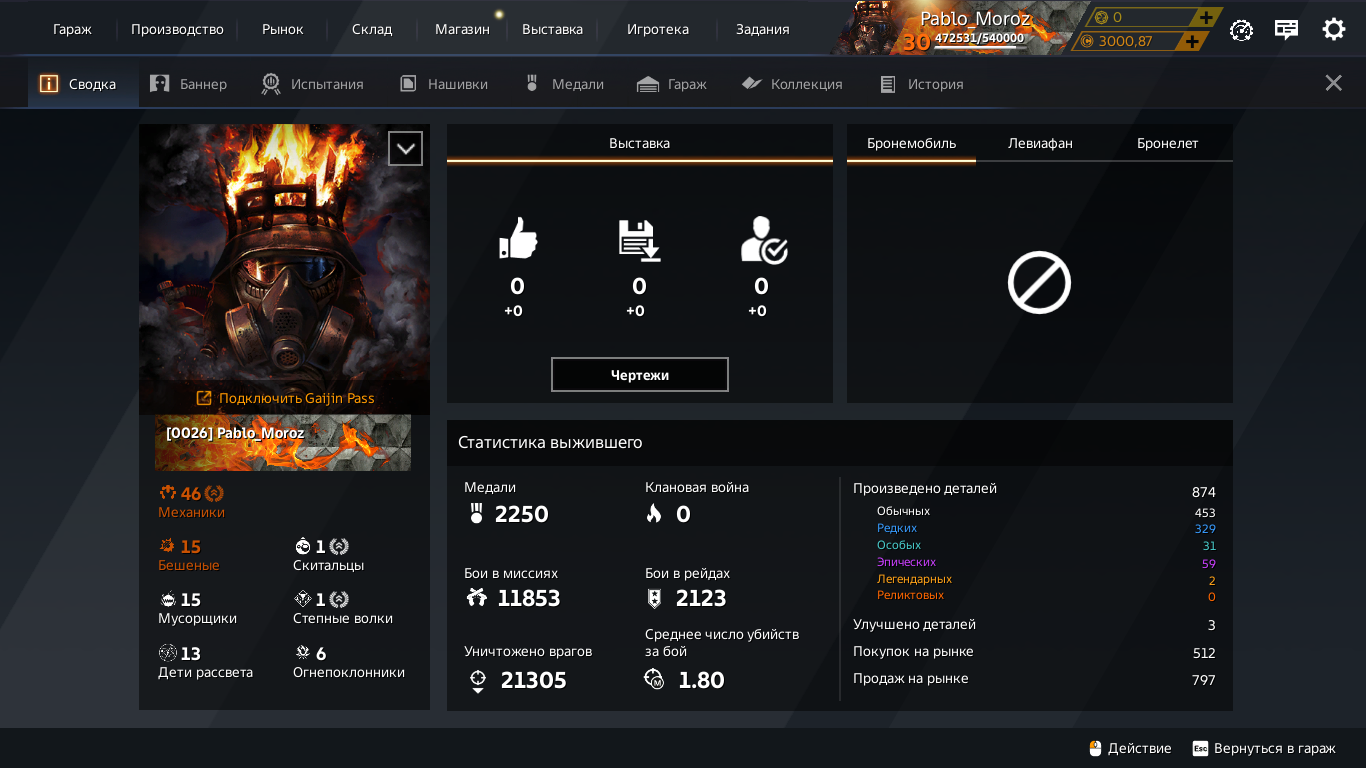Image resolution: width=1366 pixels, height=768 pixels.
Task: Click the player experience bar 472531/540000
Action: (x=979, y=40)
